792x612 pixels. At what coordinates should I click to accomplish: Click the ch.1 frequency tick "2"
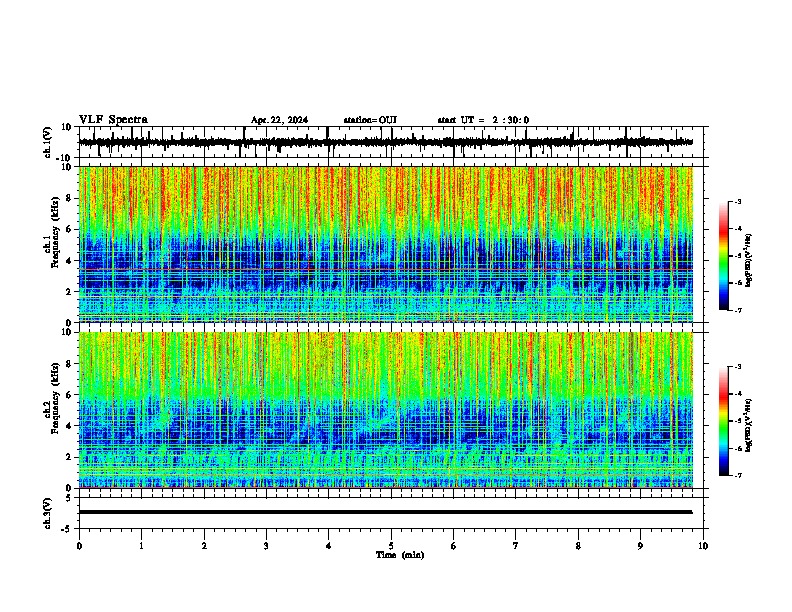click(x=69, y=291)
